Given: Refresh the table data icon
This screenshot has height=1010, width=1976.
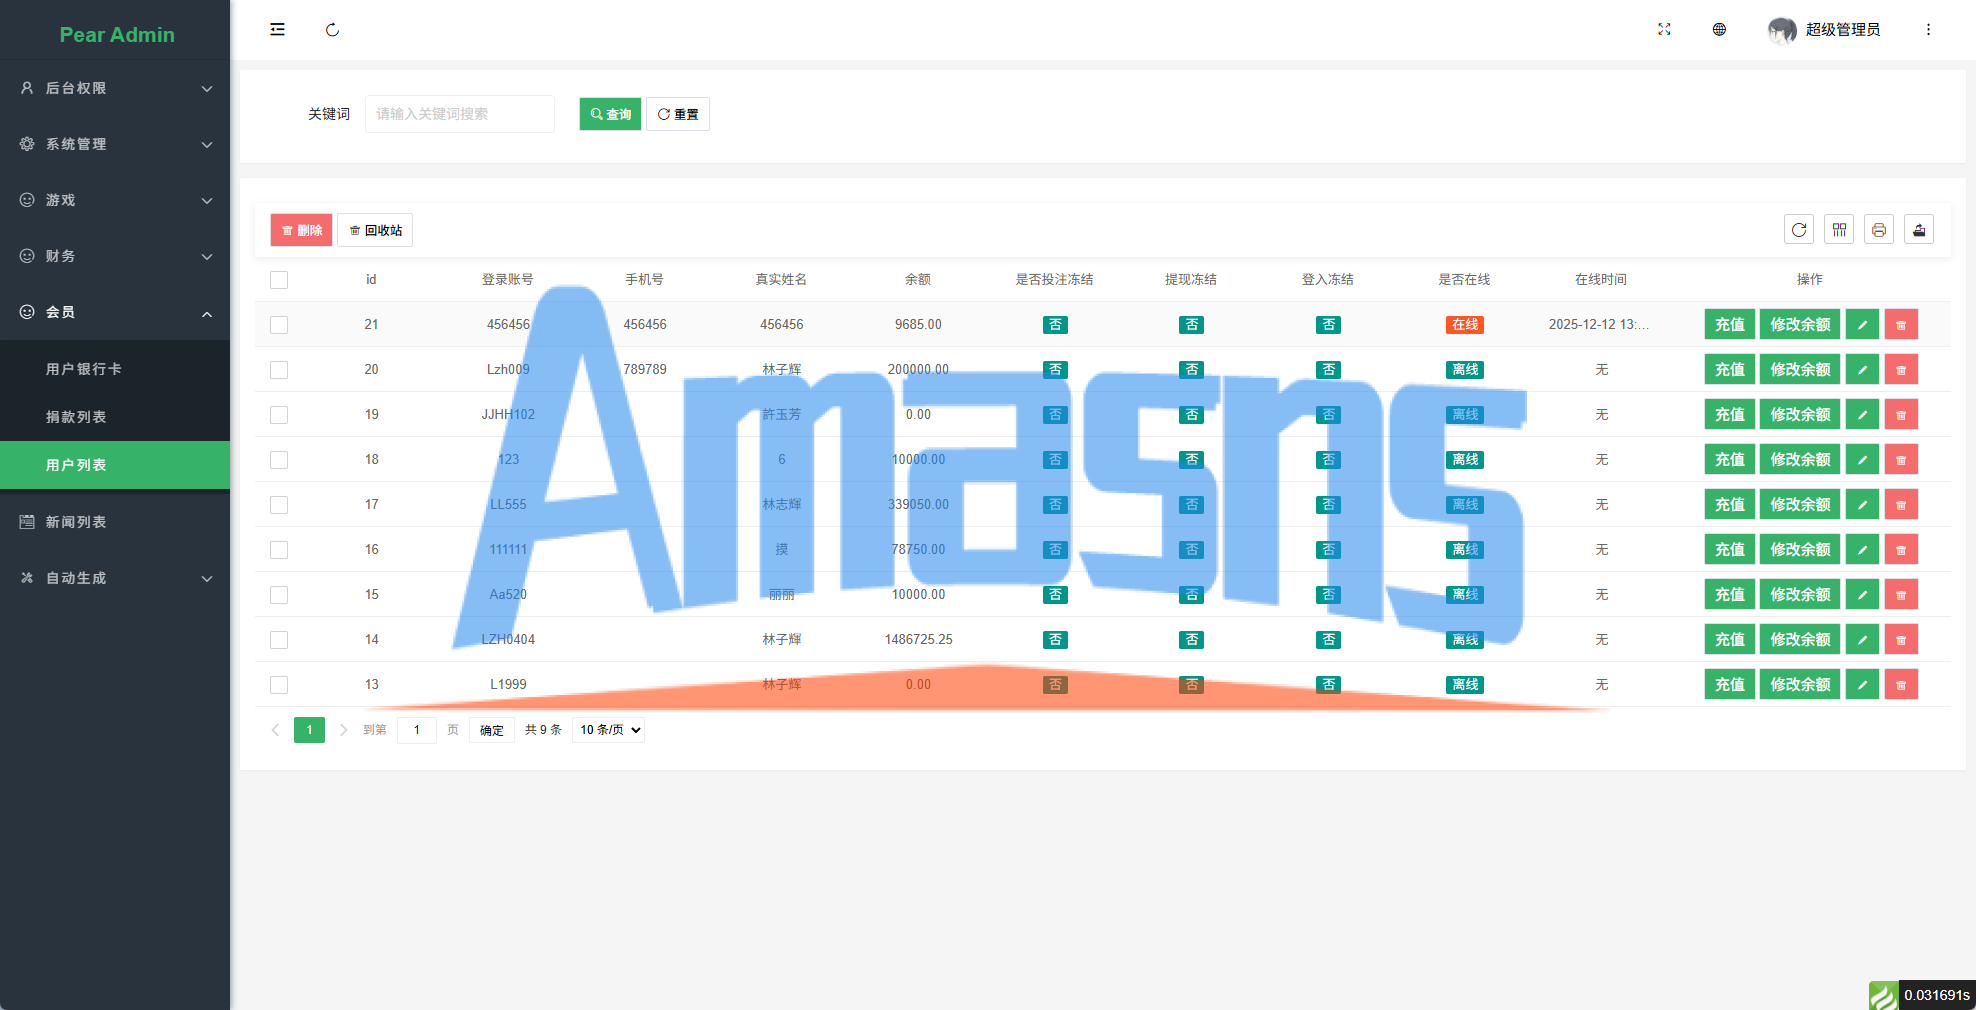Looking at the screenshot, I should point(1799,230).
